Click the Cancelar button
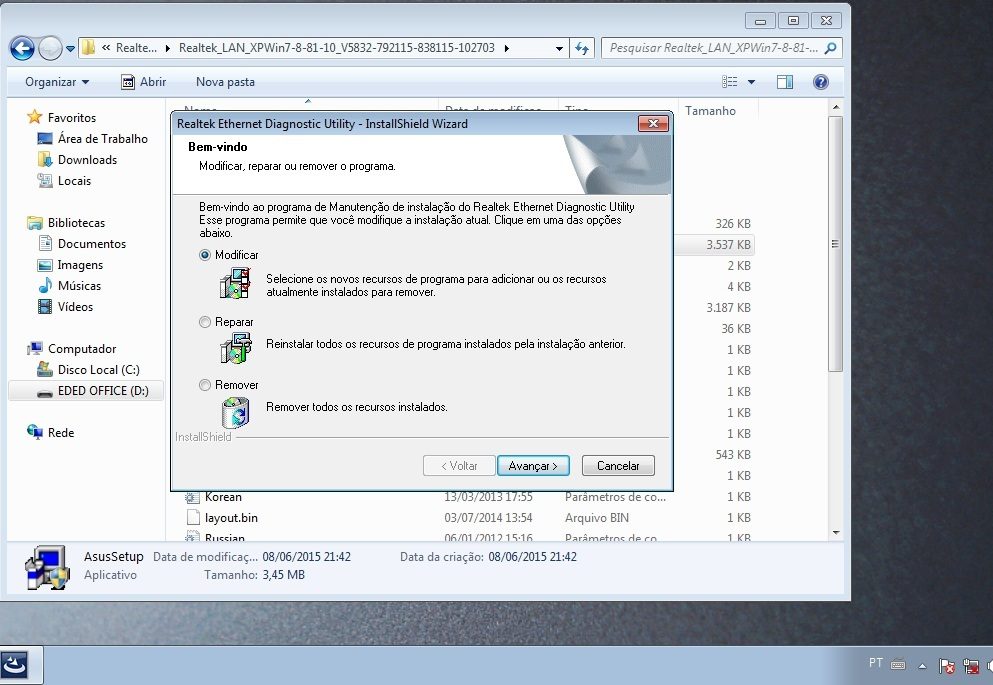The width and height of the screenshot is (993, 685). point(618,466)
